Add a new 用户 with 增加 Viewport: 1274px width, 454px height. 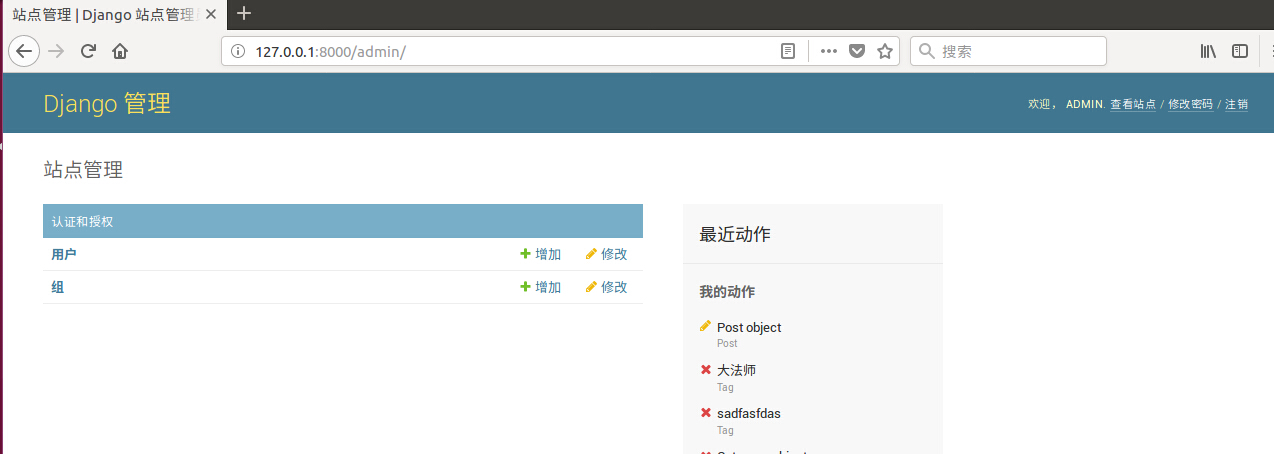coord(541,254)
